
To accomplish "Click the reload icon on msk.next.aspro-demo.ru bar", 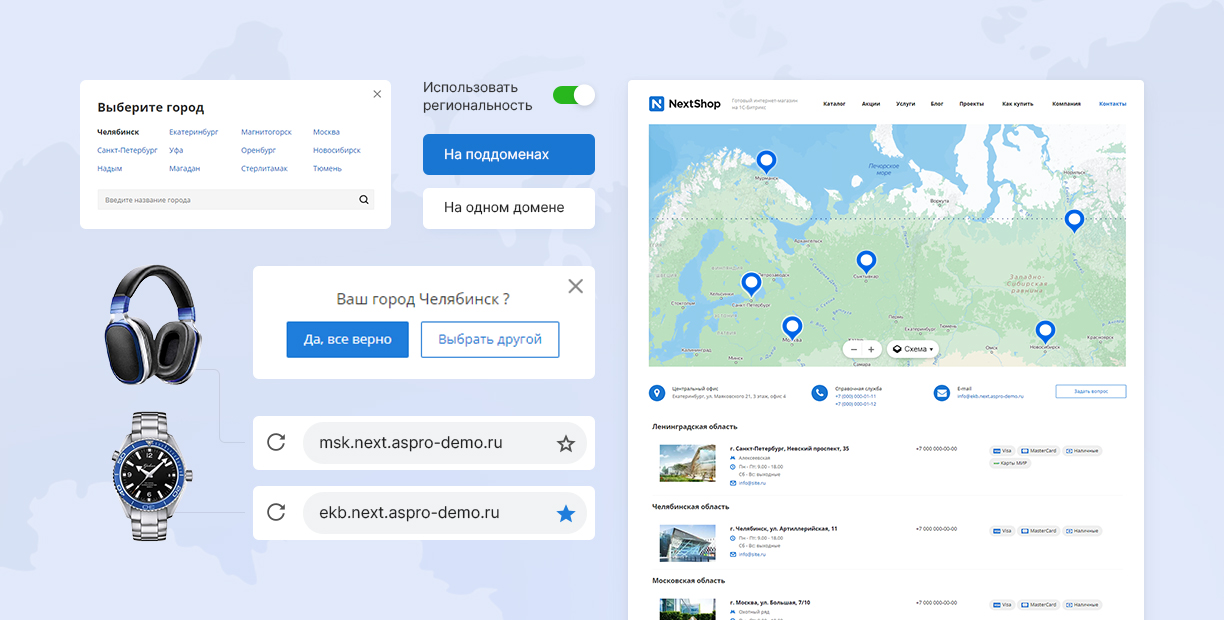I will pyautogui.click(x=276, y=442).
